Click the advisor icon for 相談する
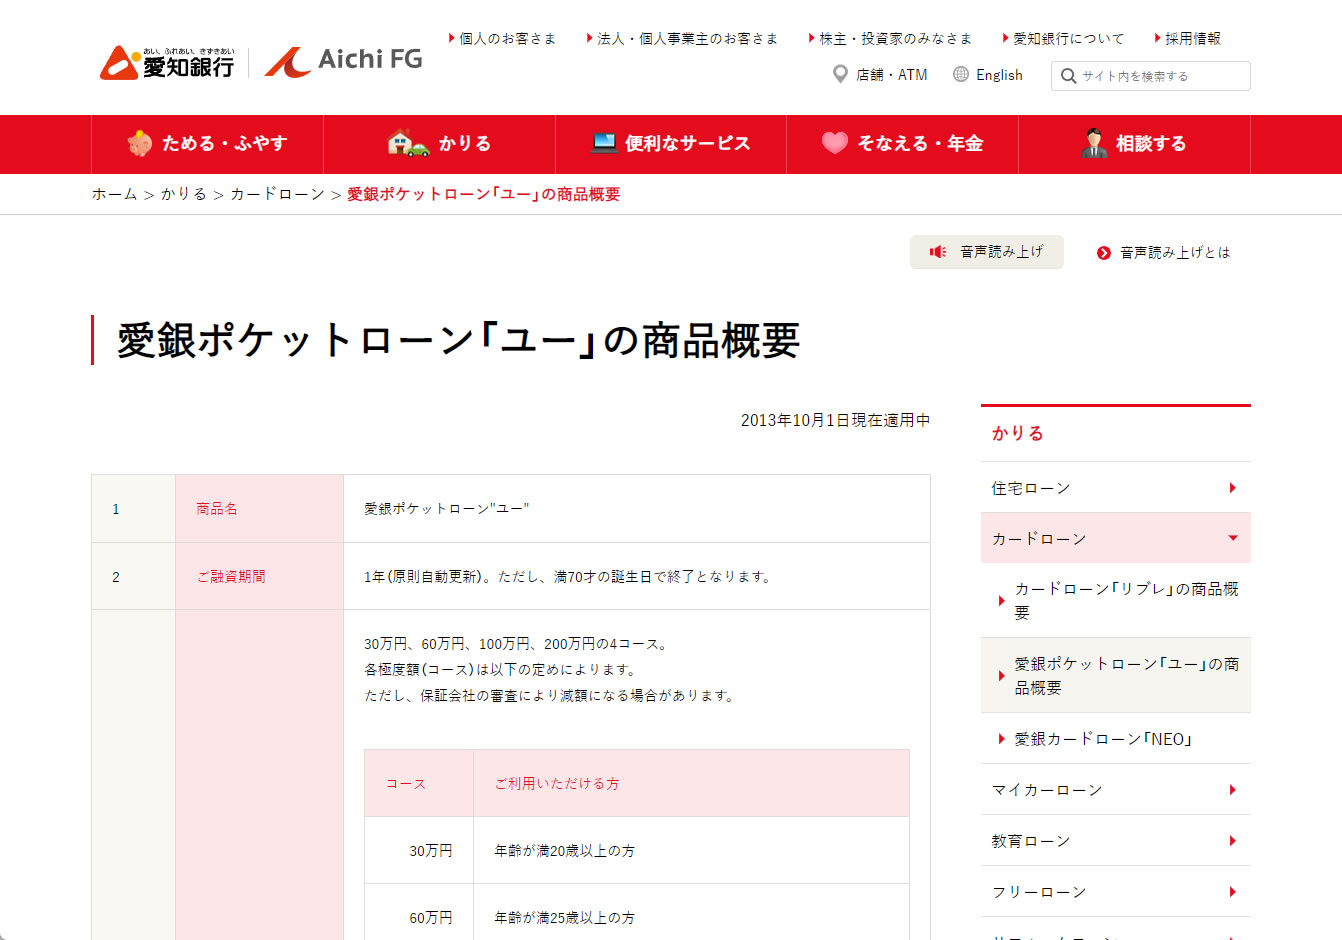The width and height of the screenshot is (1342, 940). [x=1094, y=143]
